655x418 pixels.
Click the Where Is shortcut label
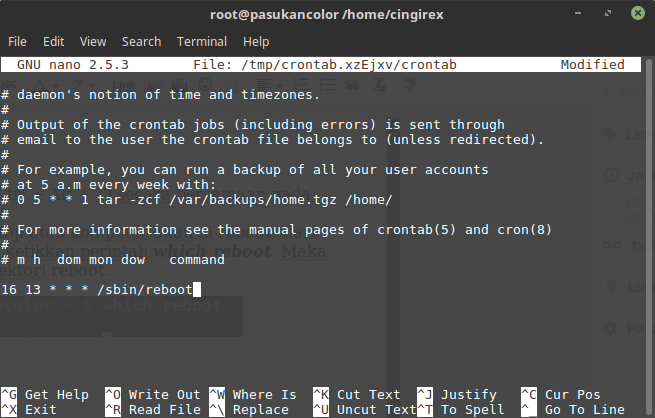pos(264,395)
